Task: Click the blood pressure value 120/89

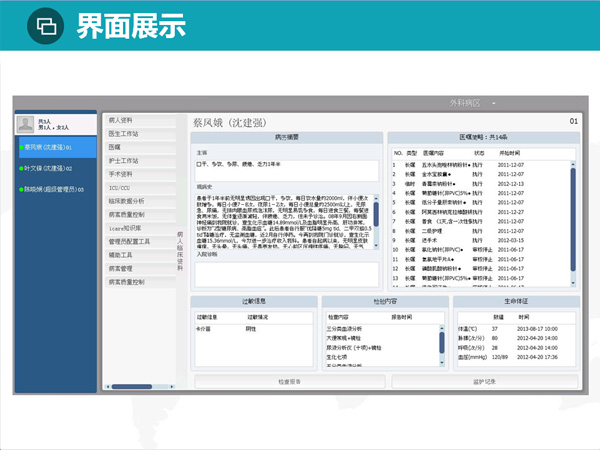Action: [499, 357]
